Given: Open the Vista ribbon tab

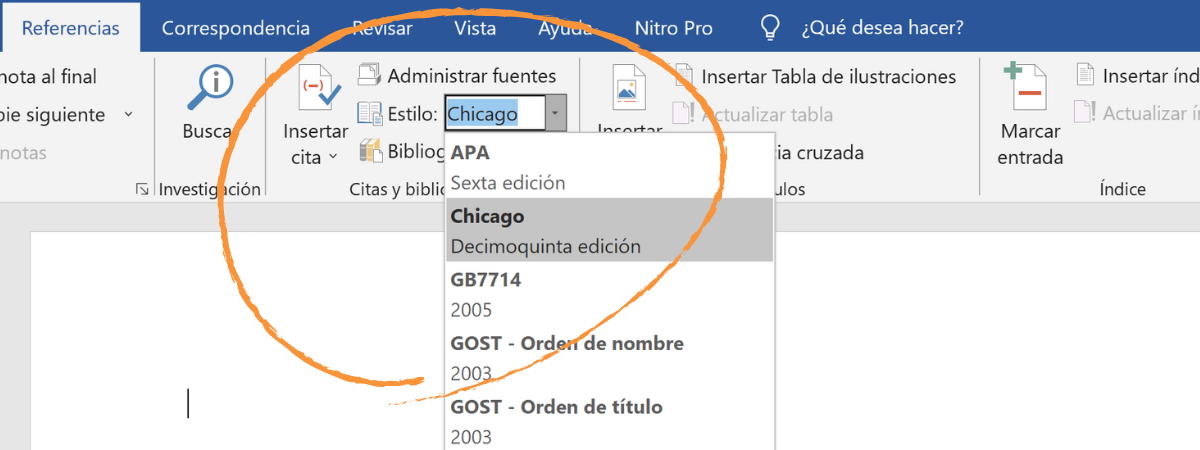Looking at the screenshot, I should [x=475, y=28].
